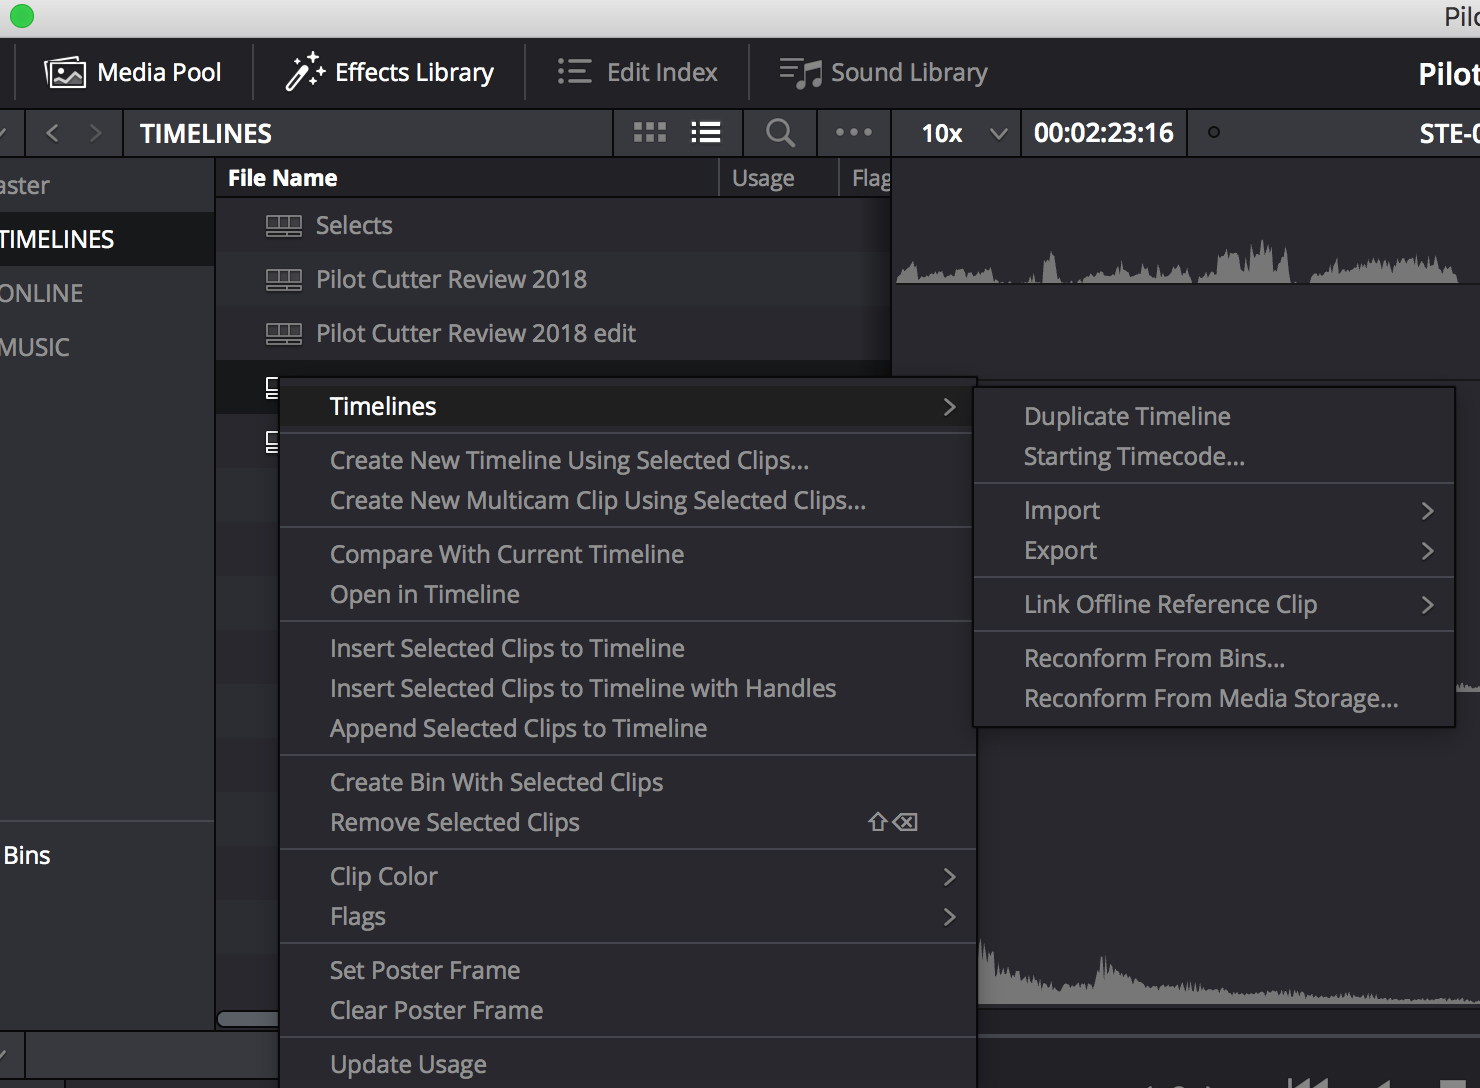This screenshot has width=1480, height=1088.
Task: Switch media pool to thumbnail grid view
Action: point(650,132)
